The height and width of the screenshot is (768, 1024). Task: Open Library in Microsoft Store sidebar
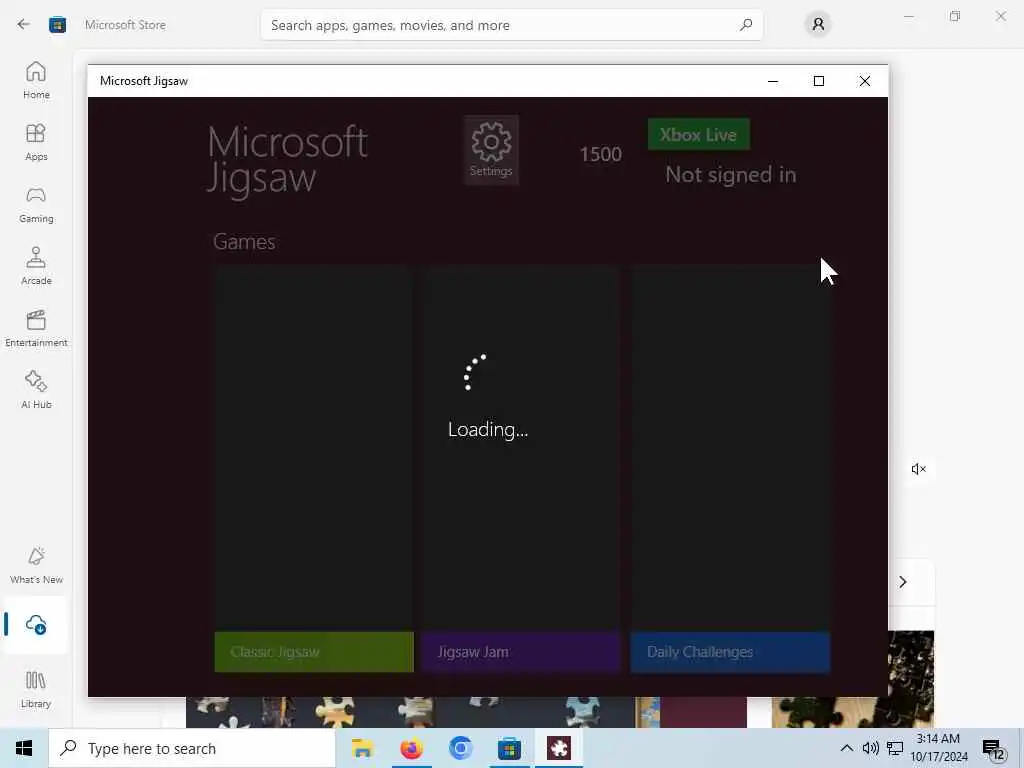click(x=36, y=690)
